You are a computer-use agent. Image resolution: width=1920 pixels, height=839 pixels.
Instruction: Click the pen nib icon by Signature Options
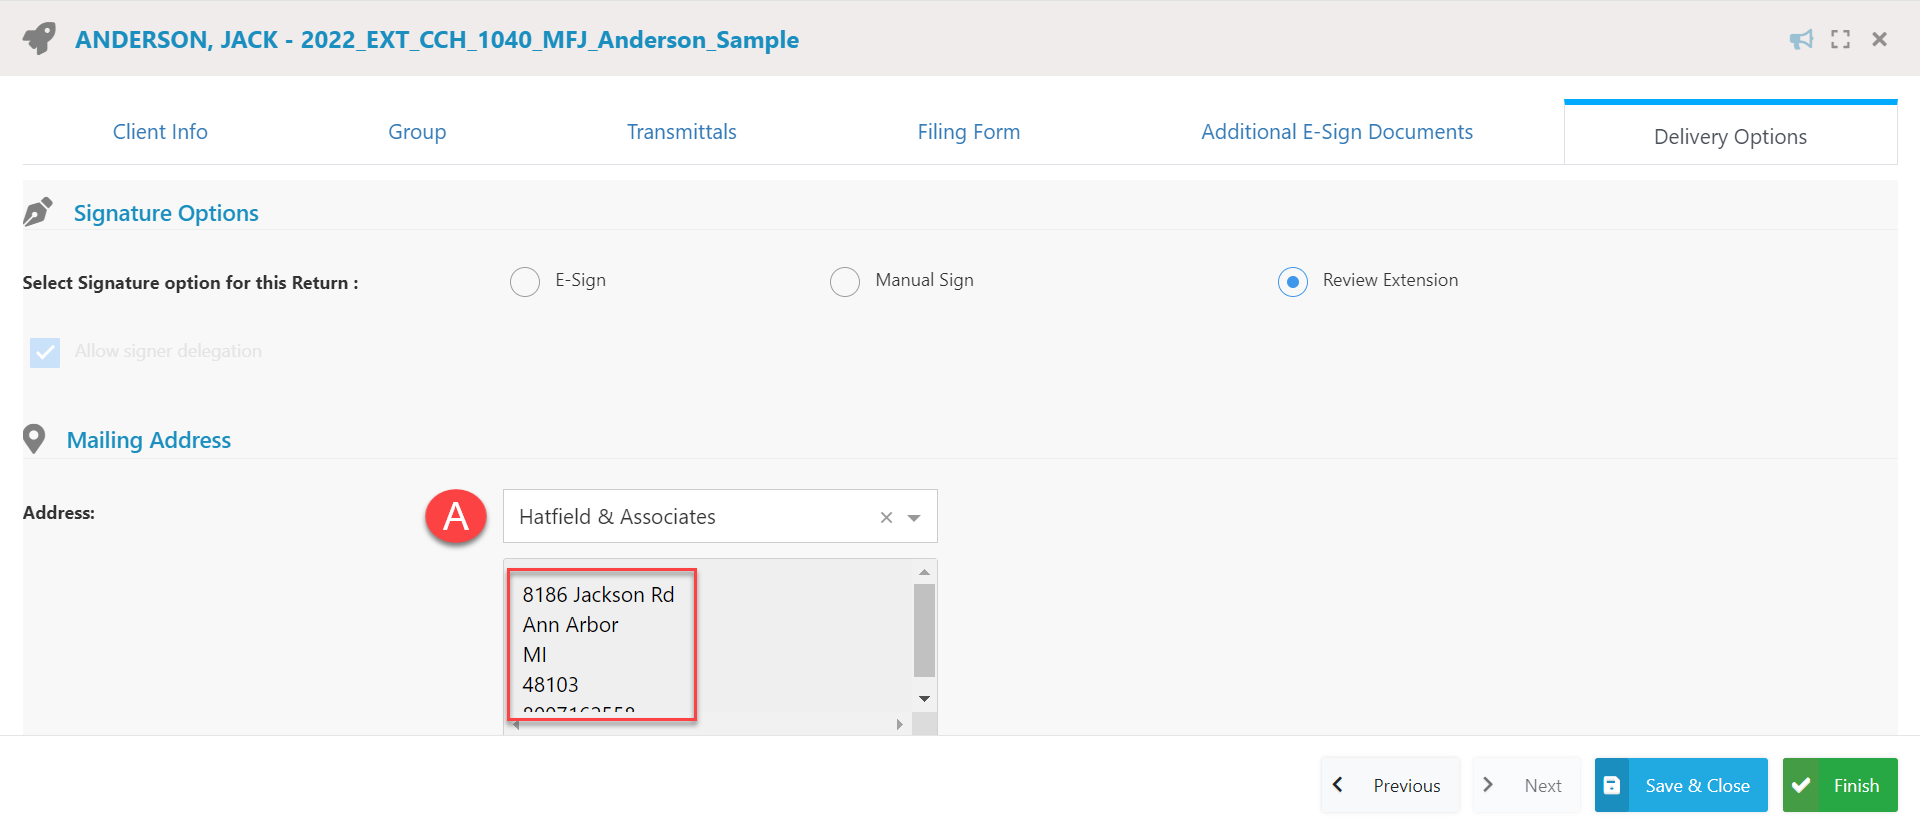tap(38, 212)
